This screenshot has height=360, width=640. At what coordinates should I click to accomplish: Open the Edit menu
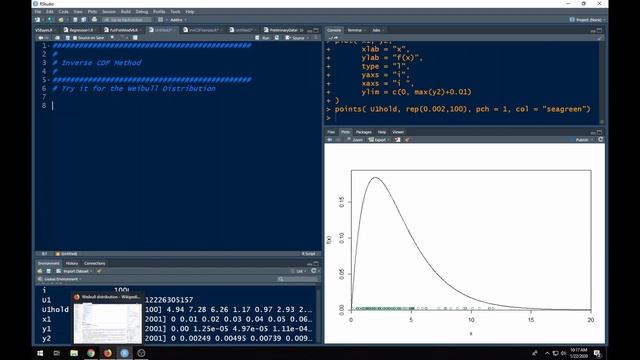(50, 12)
